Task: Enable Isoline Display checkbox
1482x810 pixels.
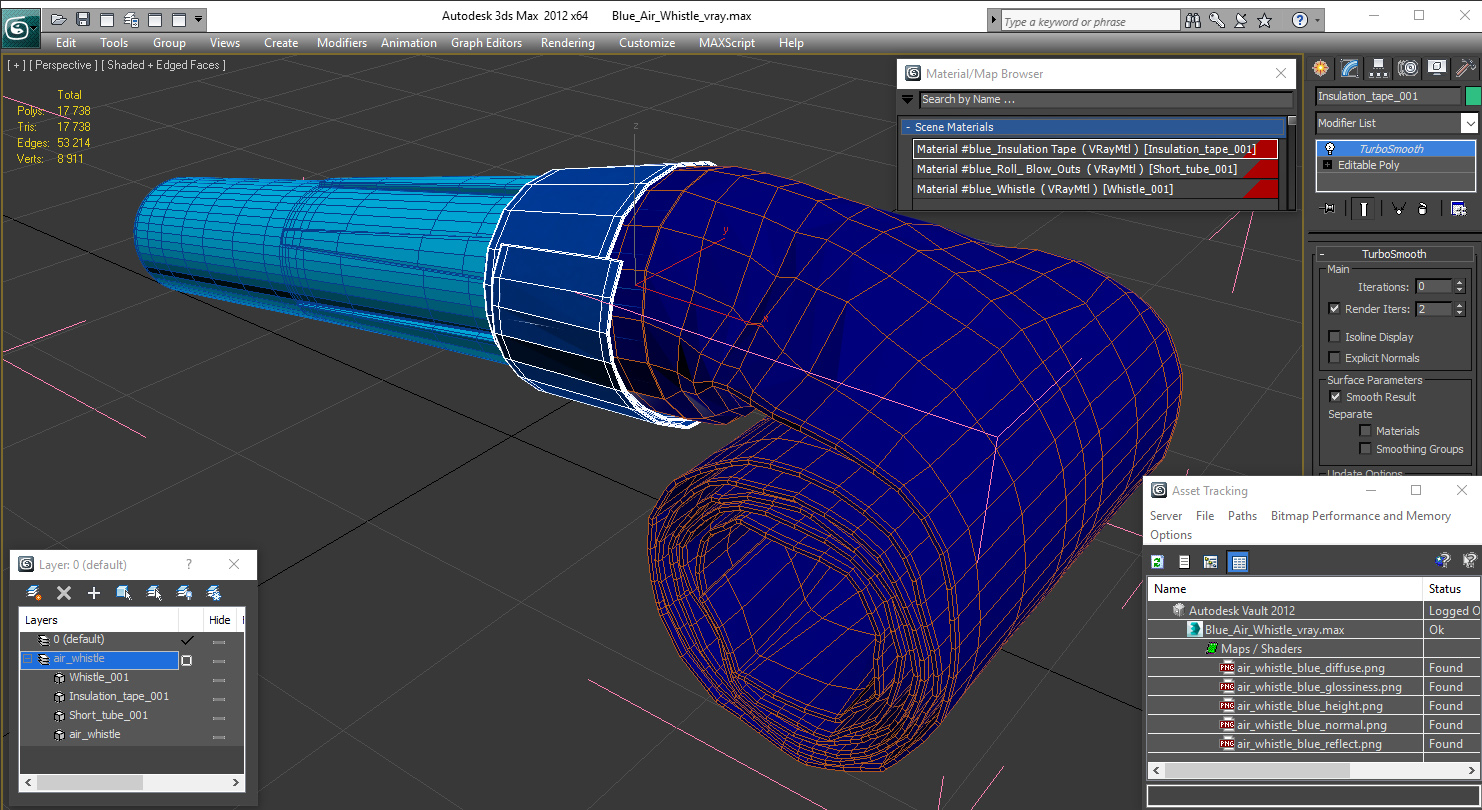Action: 1334,337
